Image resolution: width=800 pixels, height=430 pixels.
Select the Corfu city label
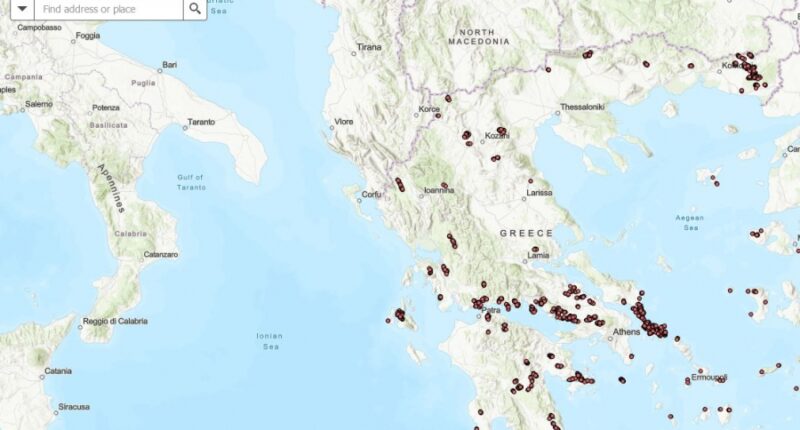tap(372, 194)
